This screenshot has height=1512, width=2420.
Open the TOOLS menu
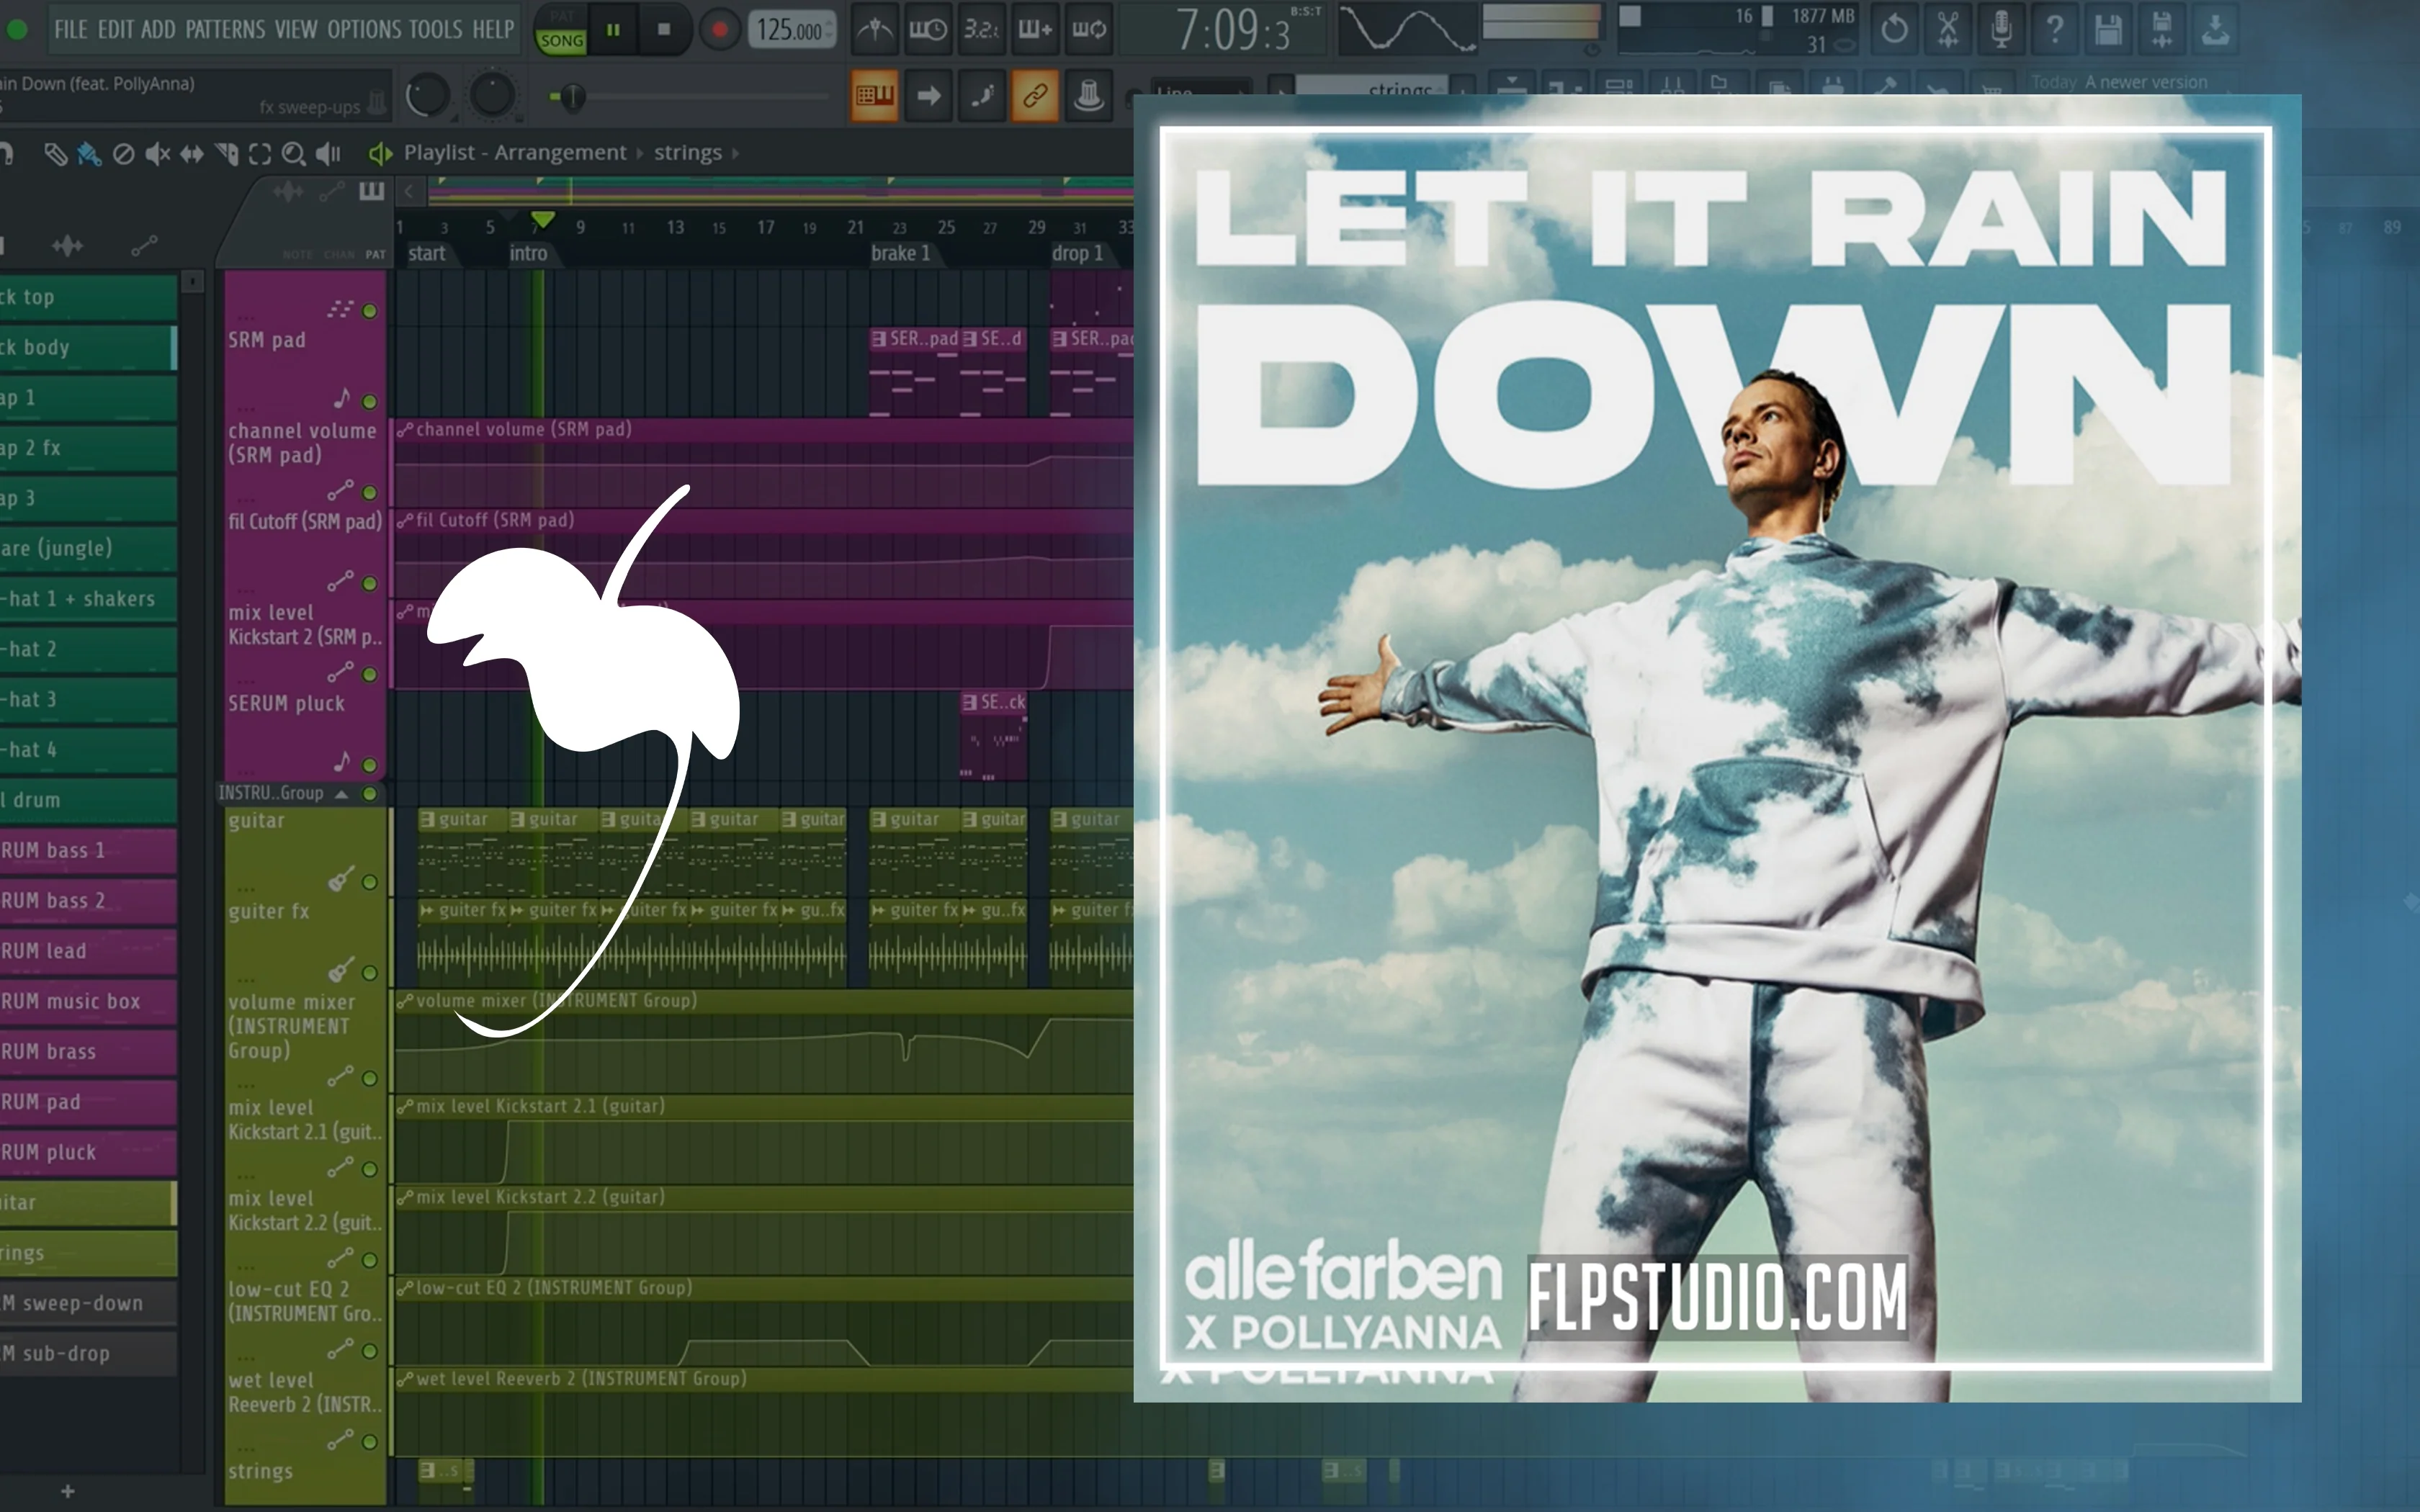point(436,29)
